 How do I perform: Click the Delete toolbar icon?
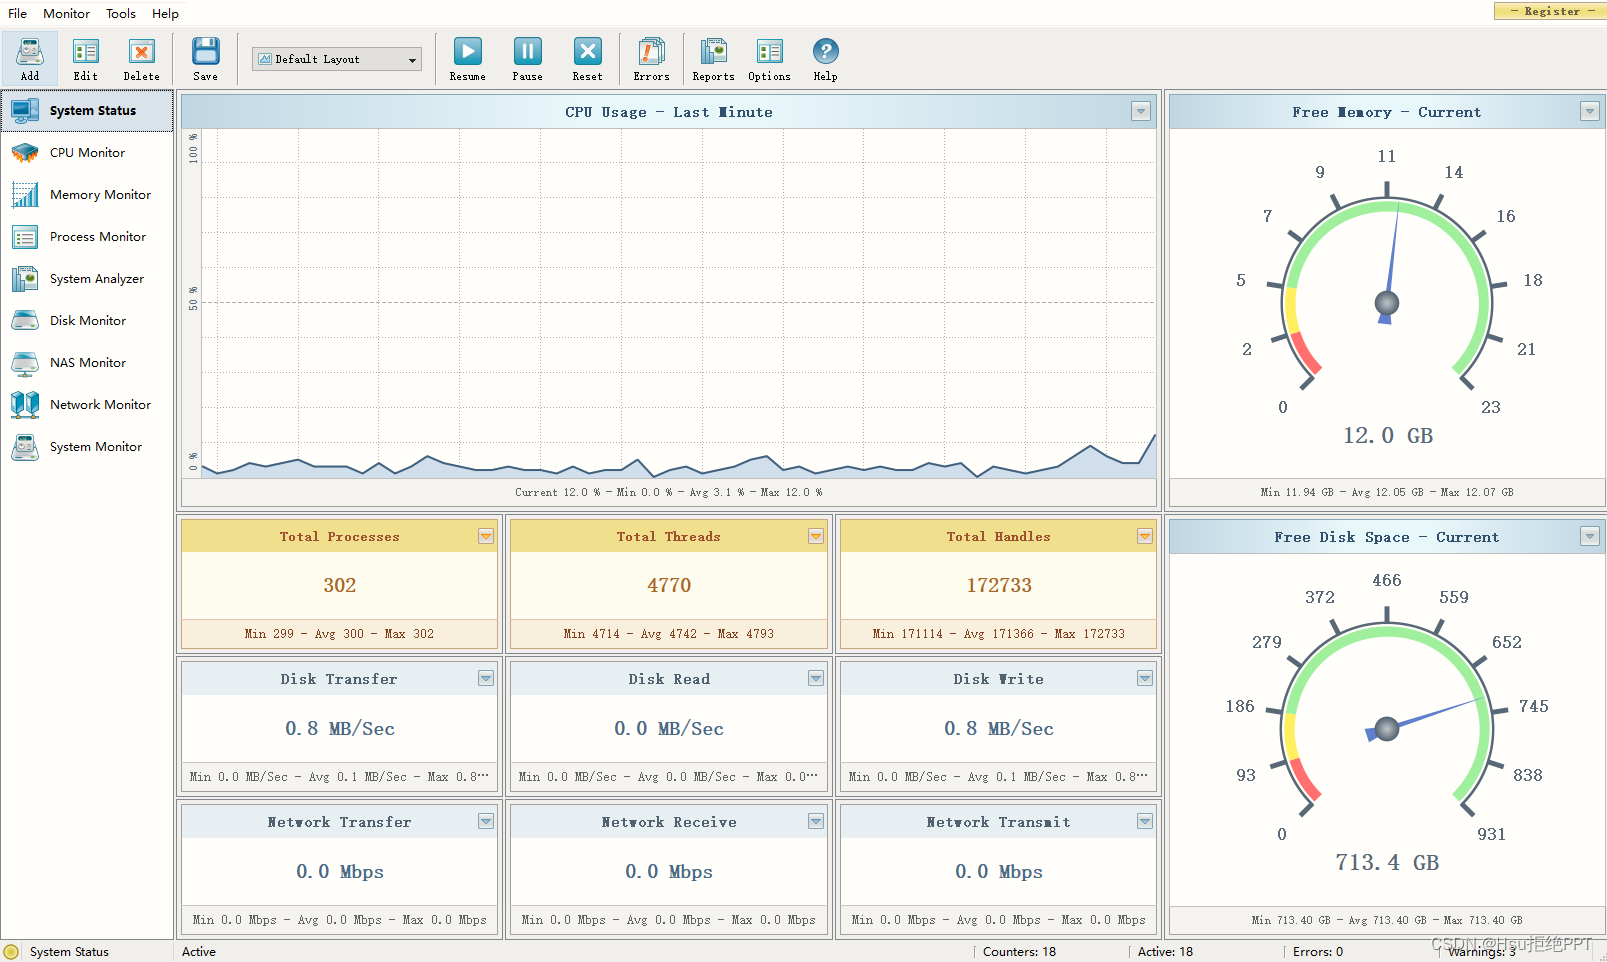(141, 58)
